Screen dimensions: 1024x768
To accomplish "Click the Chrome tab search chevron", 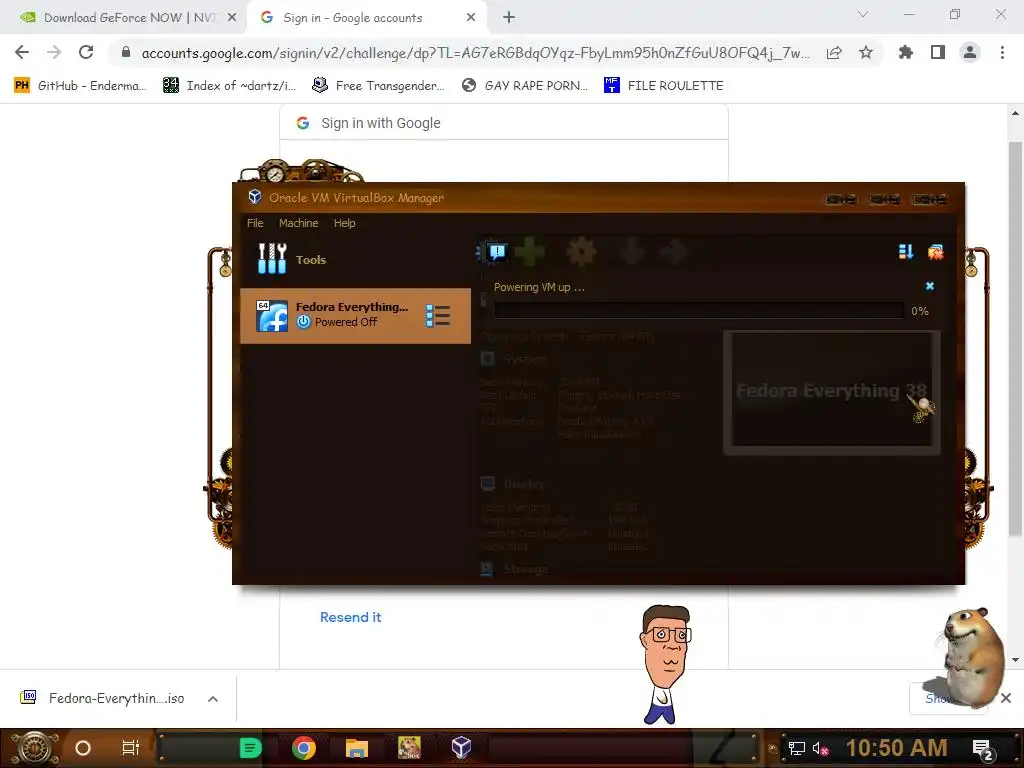I will 863,14.
